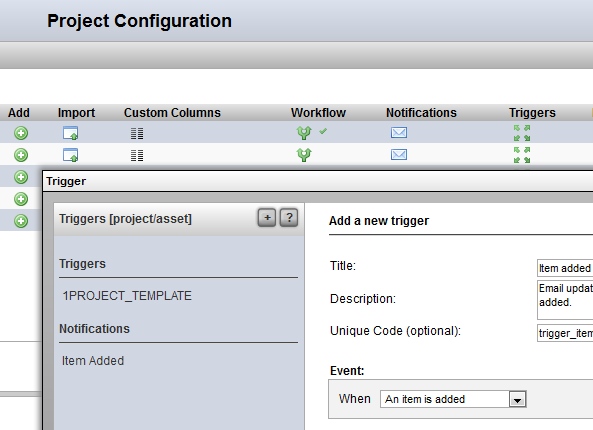
Task: Open the first row Triggers arrows icon
Action: pos(522,133)
